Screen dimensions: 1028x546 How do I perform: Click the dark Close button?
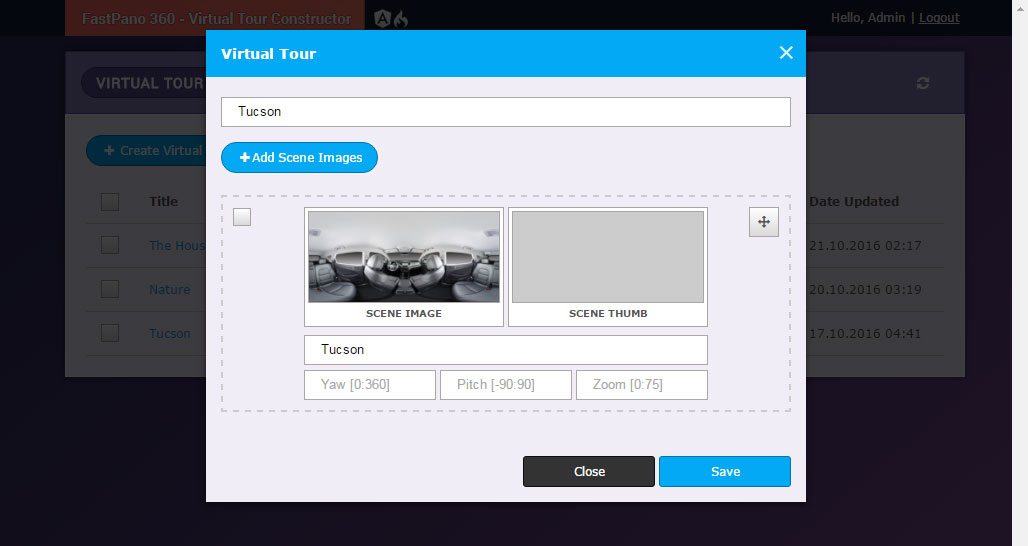(589, 472)
